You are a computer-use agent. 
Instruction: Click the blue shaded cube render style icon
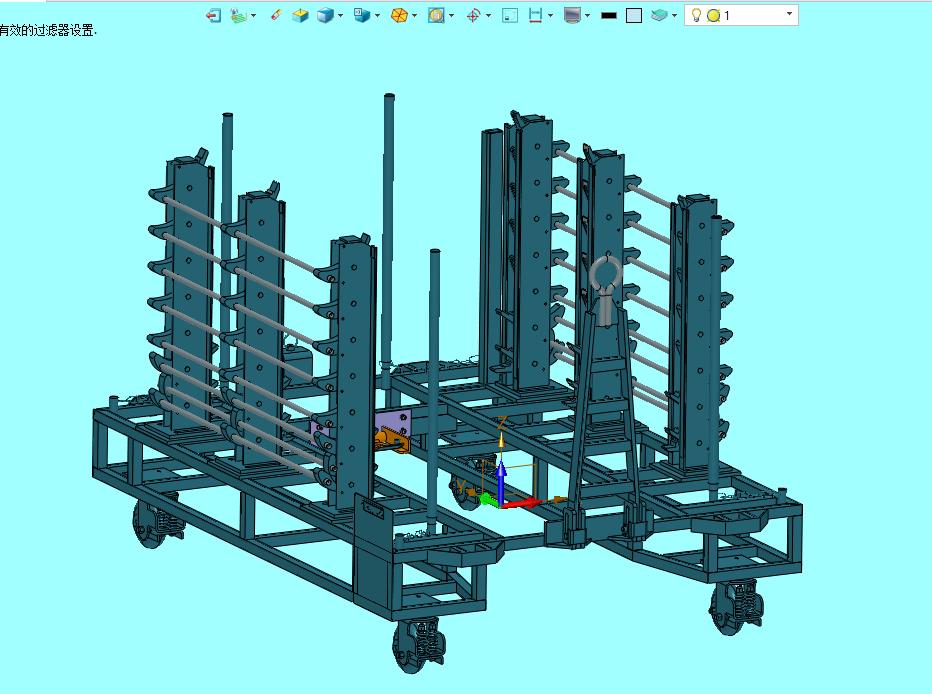[x=325, y=15]
